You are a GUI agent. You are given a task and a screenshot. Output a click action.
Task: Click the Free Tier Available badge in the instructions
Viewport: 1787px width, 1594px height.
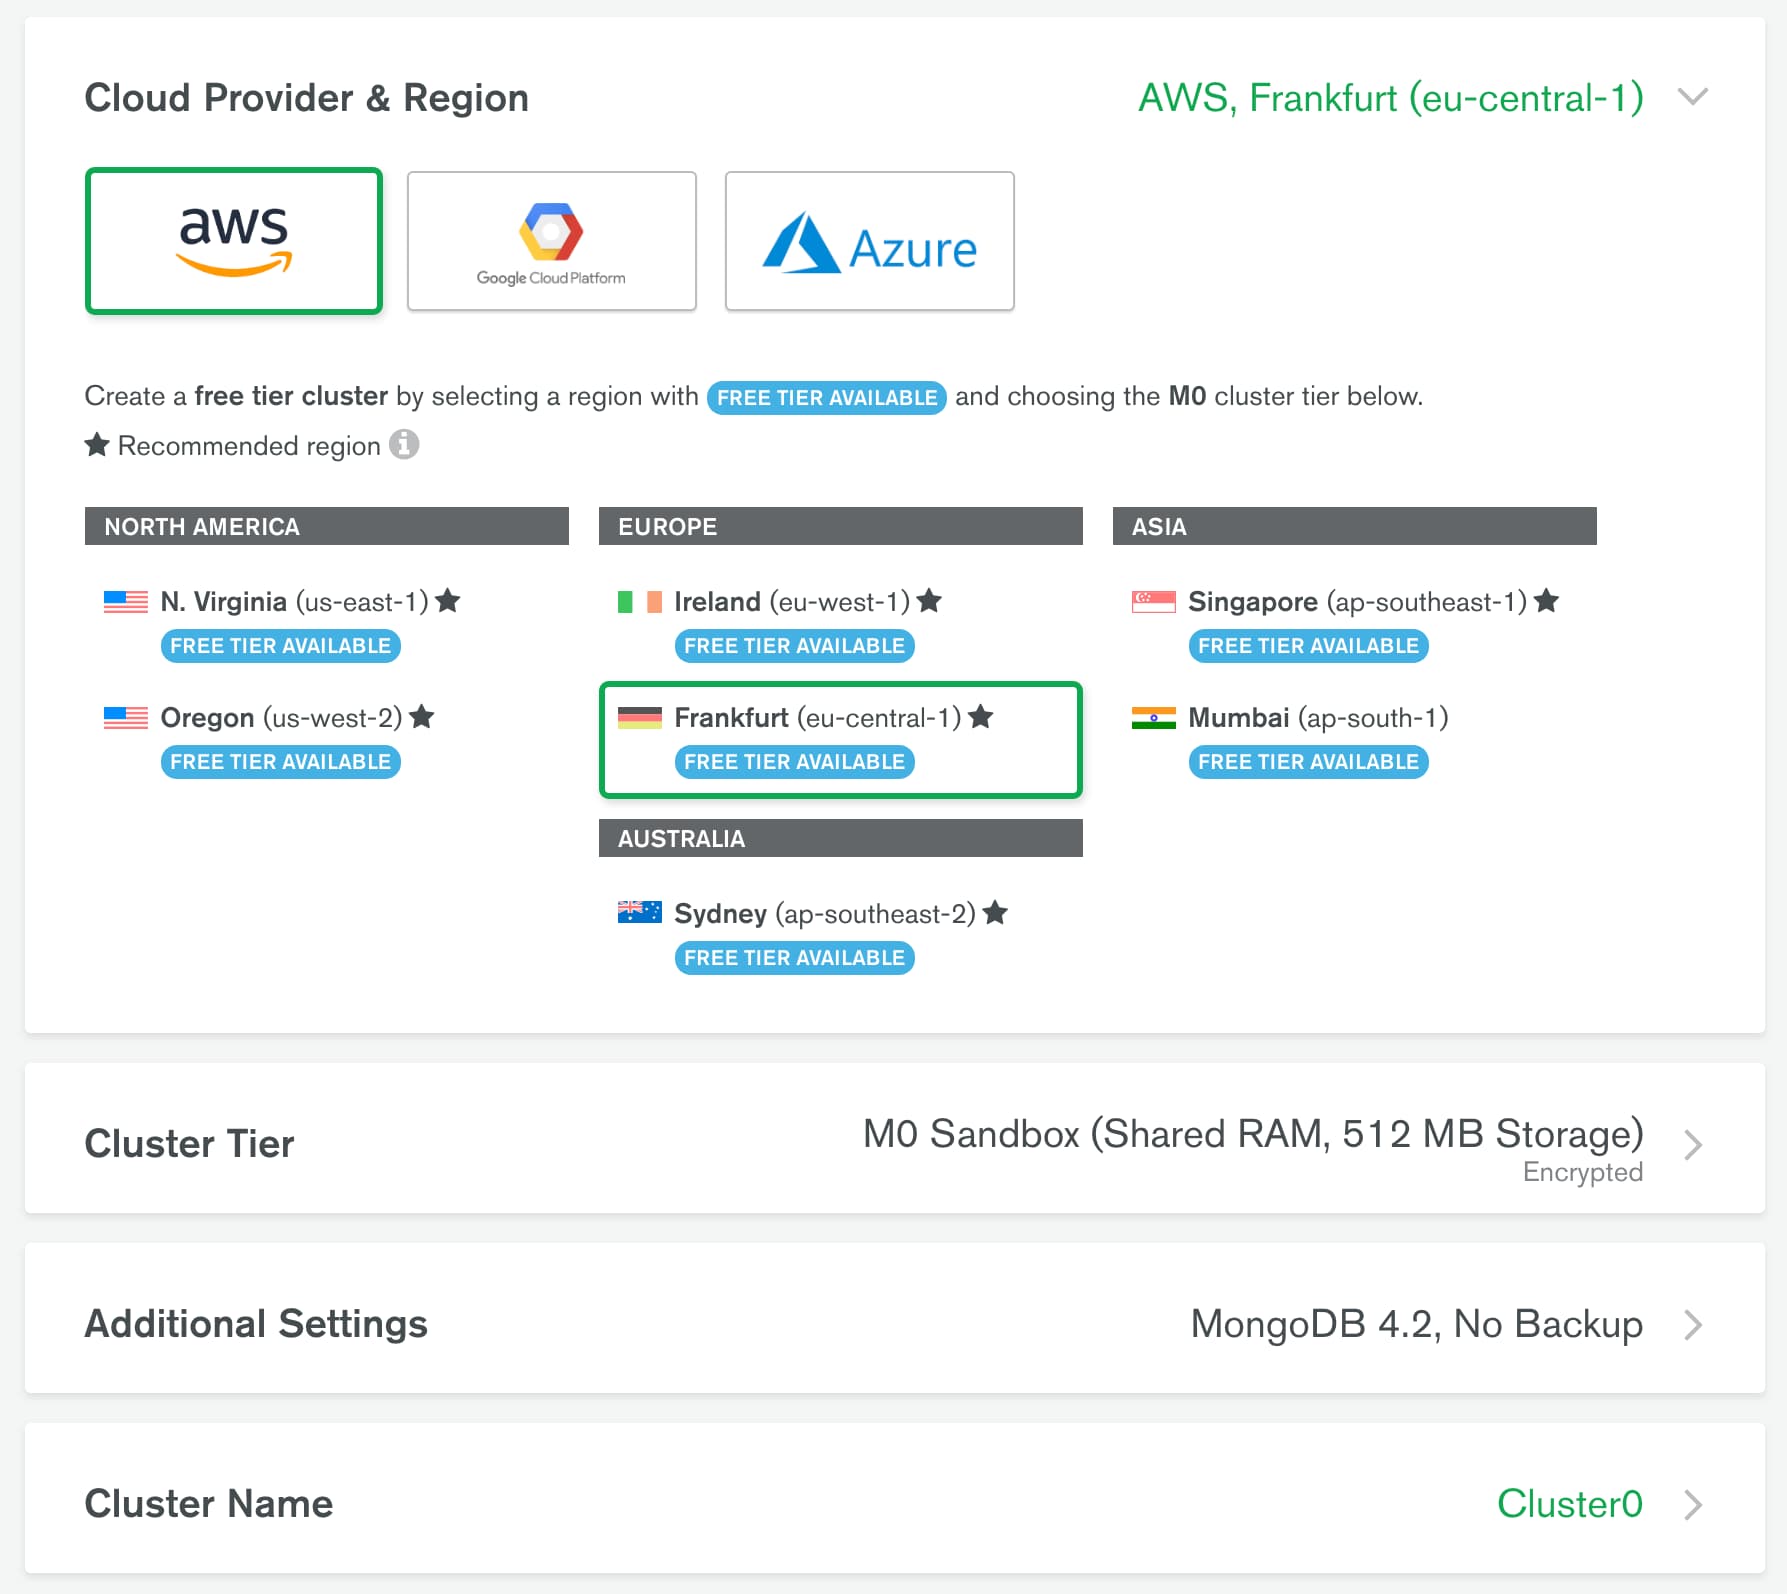click(x=827, y=398)
